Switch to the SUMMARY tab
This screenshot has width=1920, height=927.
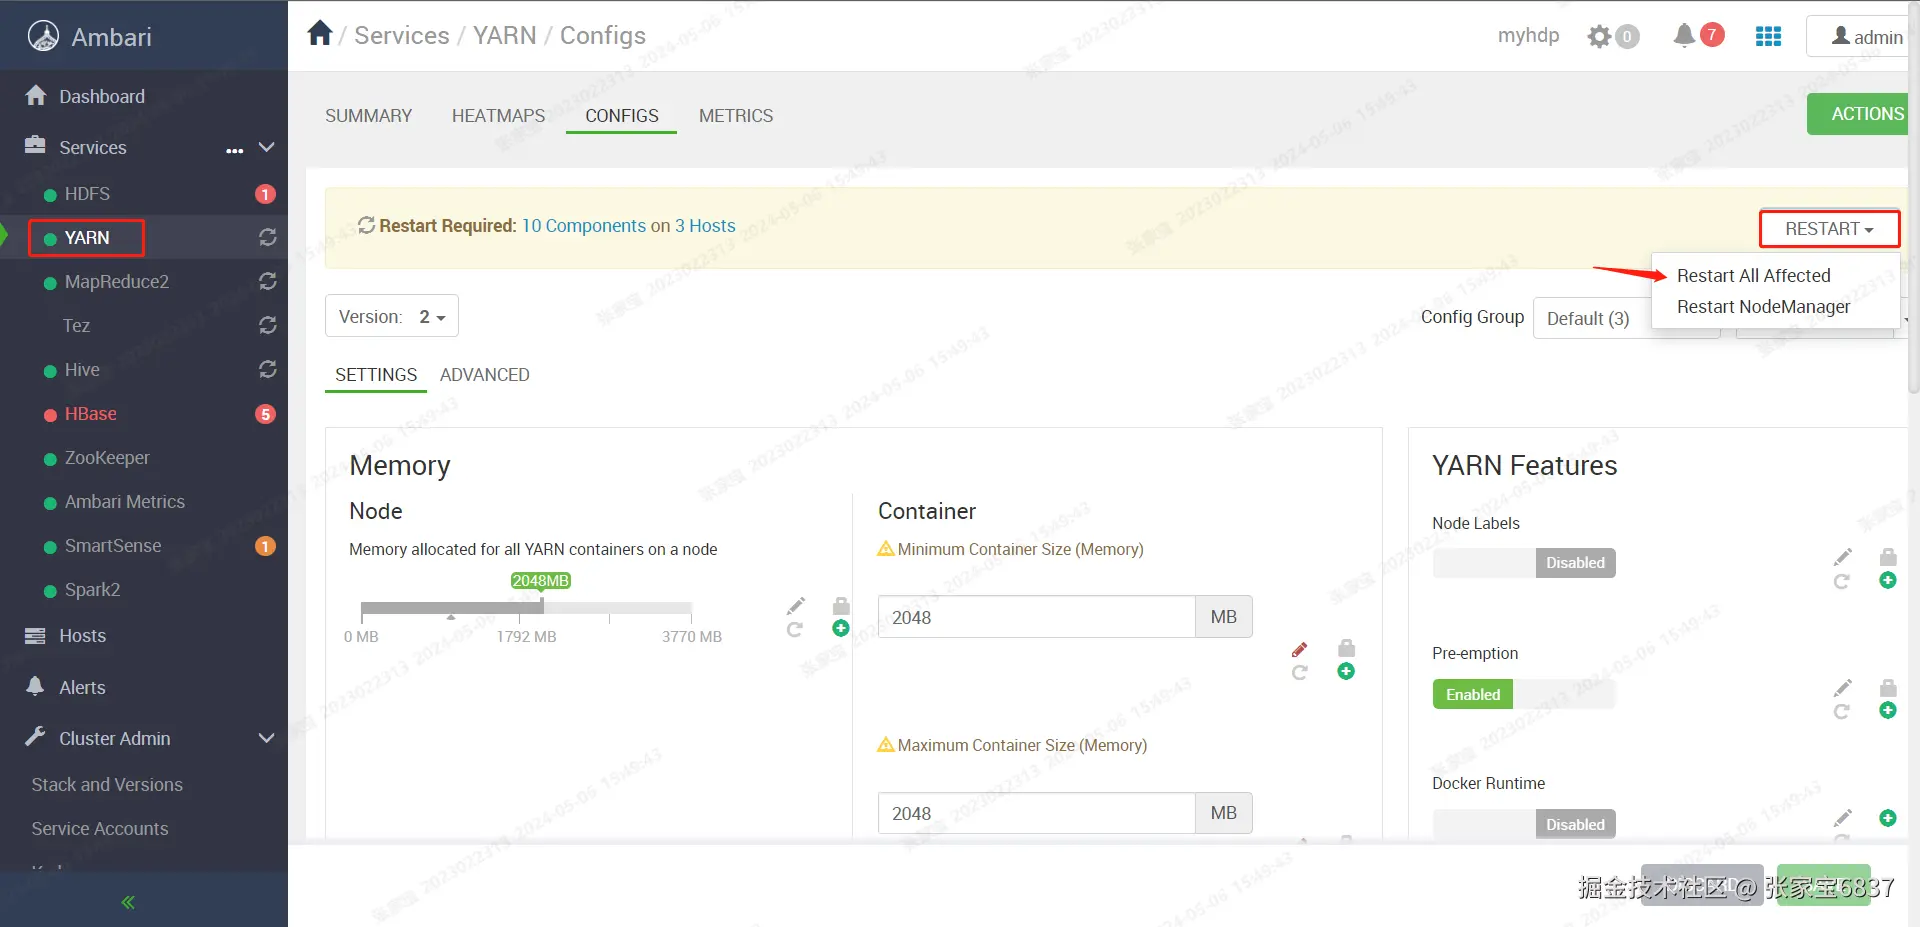coord(368,116)
